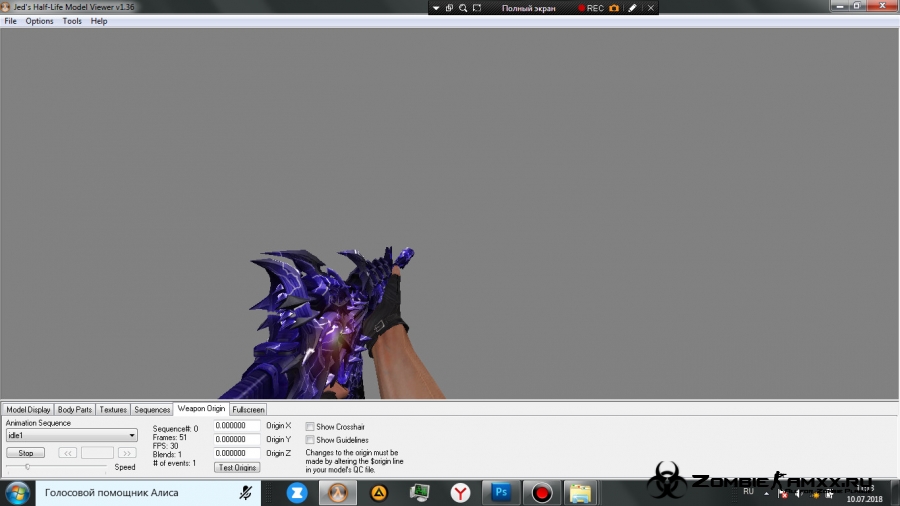
Task: Open the recorder toolbar dropdown arrow
Action: pos(436,8)
